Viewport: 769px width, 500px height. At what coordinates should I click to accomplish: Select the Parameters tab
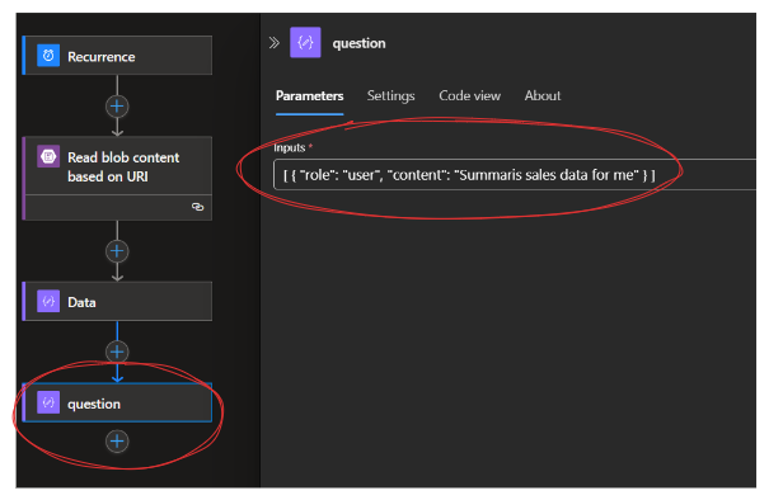point(309,96)
